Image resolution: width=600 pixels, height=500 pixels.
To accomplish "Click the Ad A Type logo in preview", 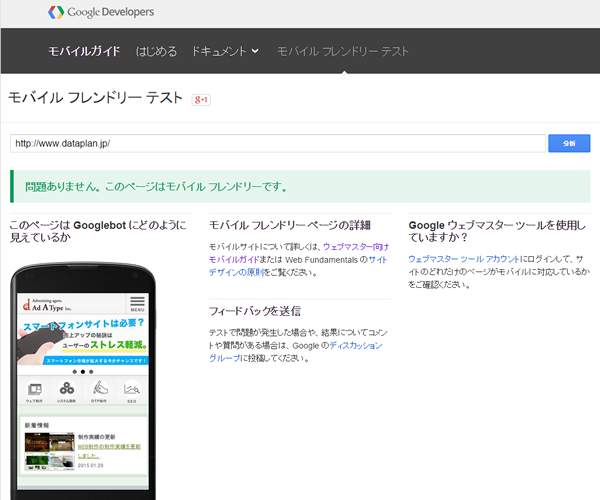I will 47,305.
